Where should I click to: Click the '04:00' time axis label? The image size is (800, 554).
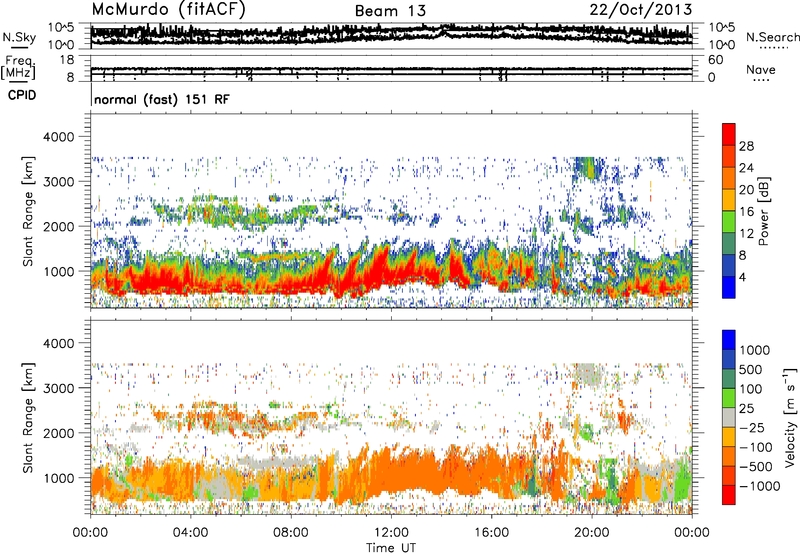[190, 533]
